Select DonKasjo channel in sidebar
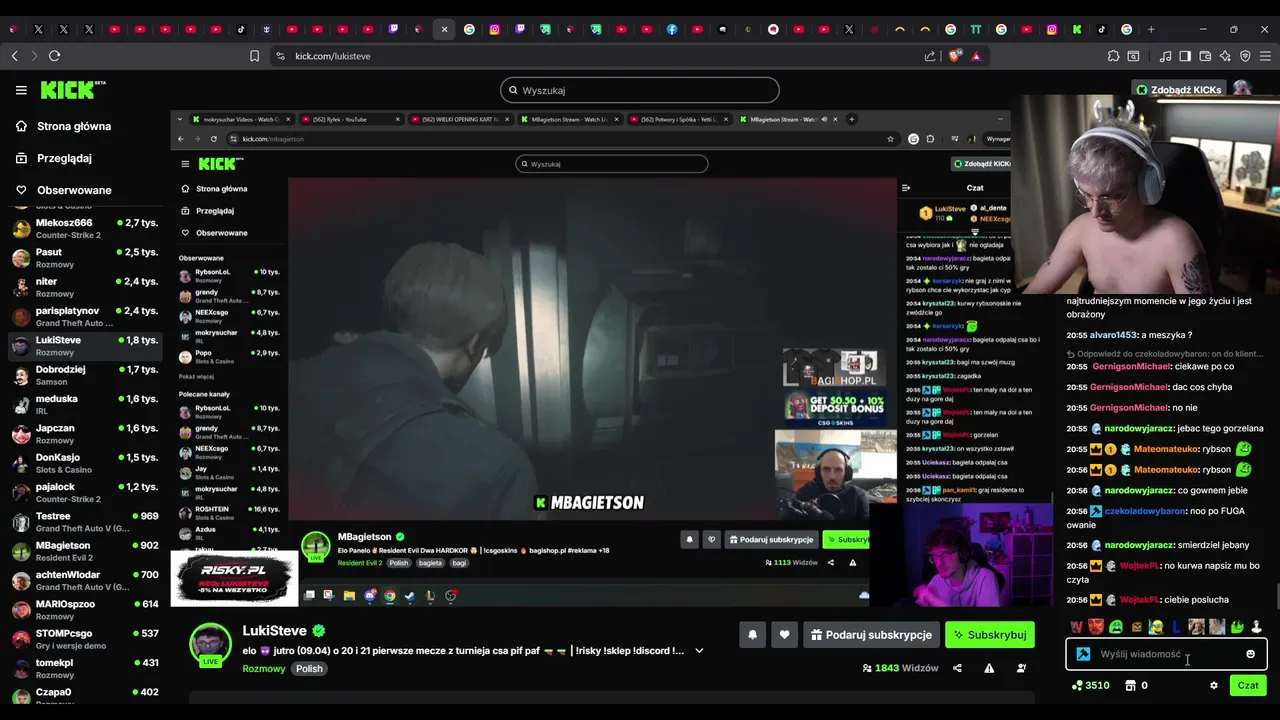Image resolution: width=1280 pixels, height=720 pixels. click(x=85, y=463)
